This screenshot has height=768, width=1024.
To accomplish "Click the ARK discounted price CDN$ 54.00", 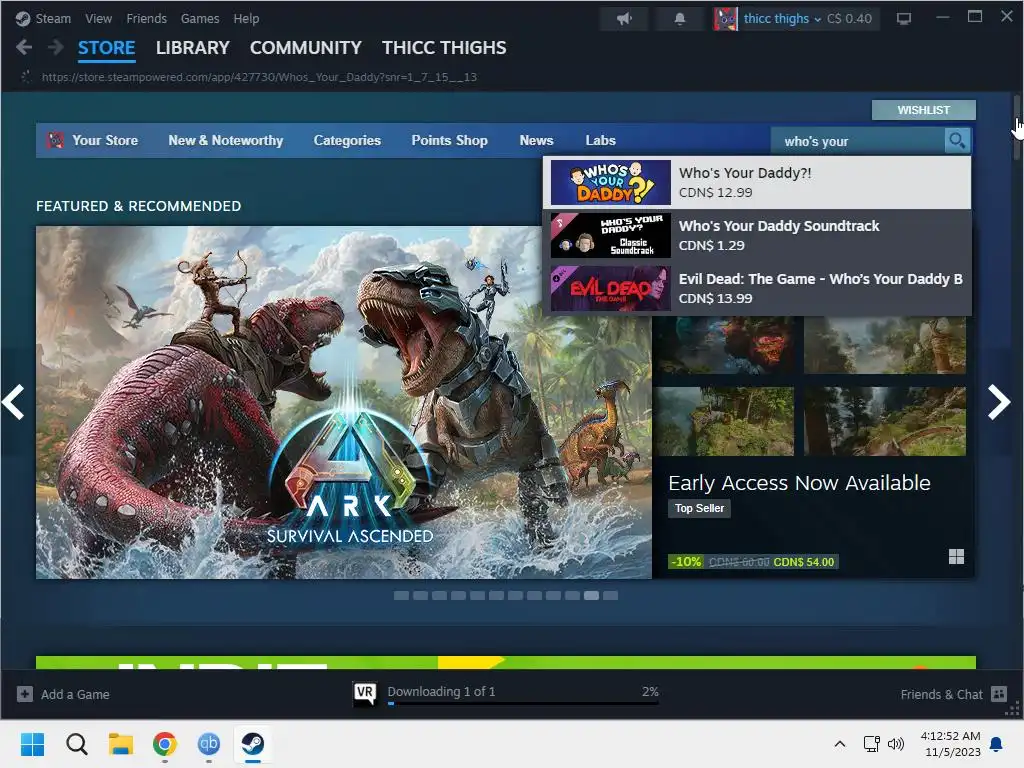I will point(803,562).
